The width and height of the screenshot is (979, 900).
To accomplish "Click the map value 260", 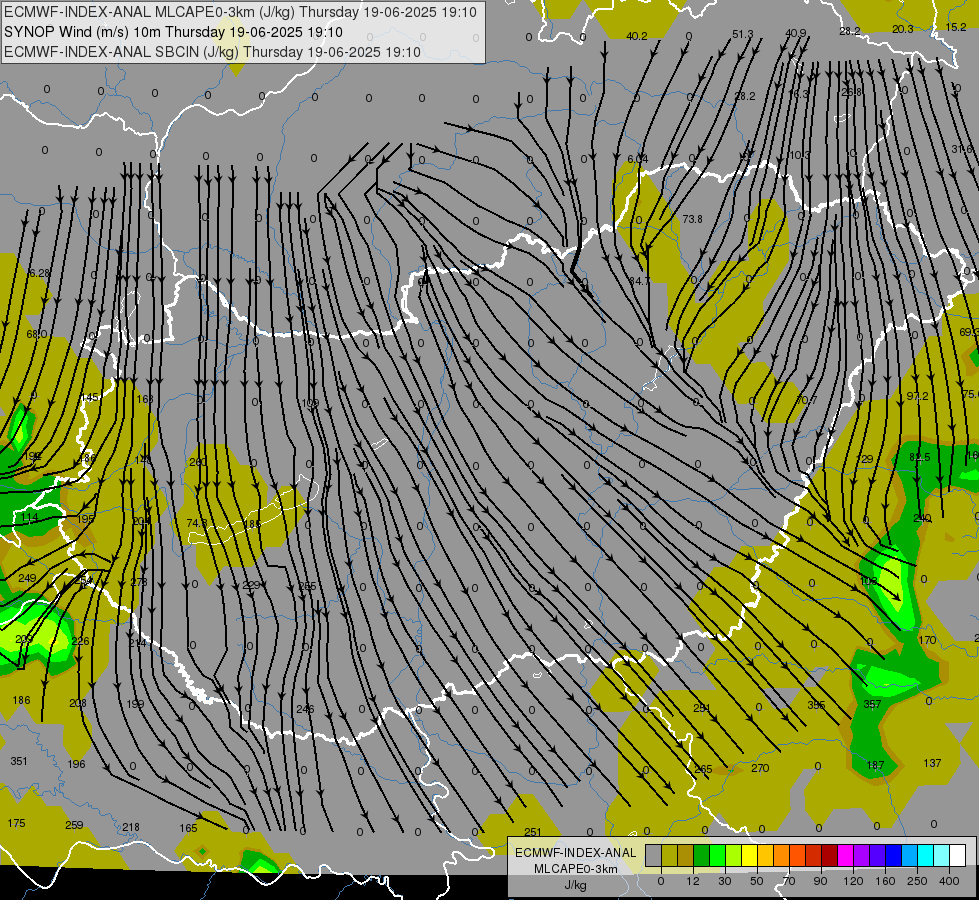I will point(197,462).
